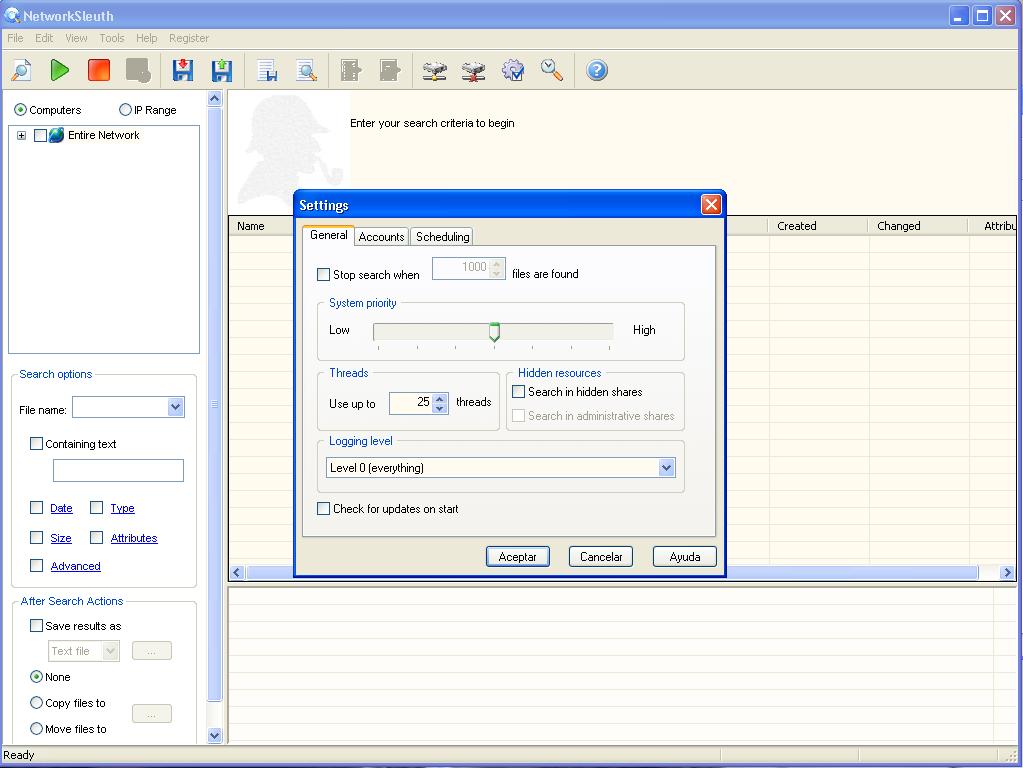Click the new search magnifier-on-page toolbar icon

[x=21, y=70]
